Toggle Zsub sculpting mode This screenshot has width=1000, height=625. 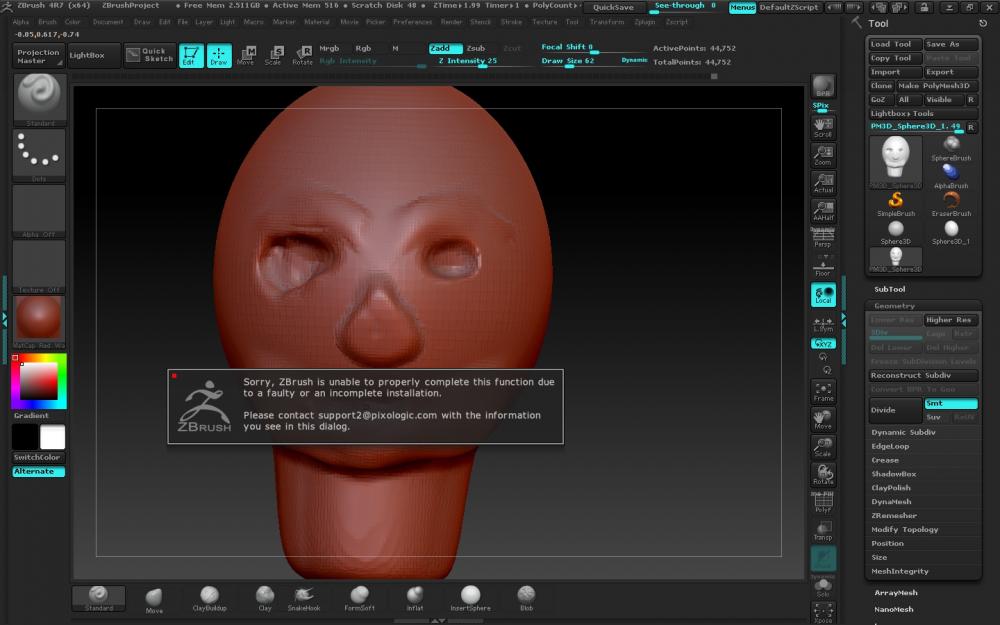pos(476,48)
